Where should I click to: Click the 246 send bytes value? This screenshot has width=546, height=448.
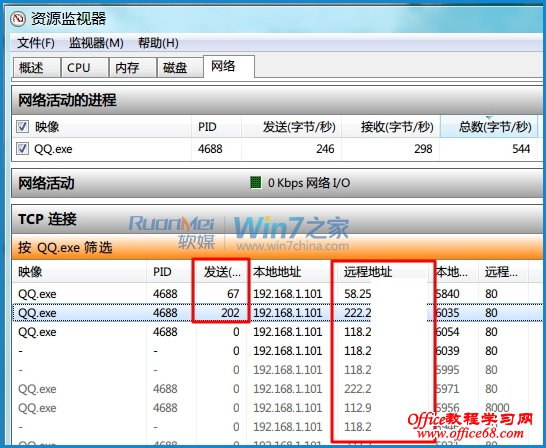coord(325,149)
